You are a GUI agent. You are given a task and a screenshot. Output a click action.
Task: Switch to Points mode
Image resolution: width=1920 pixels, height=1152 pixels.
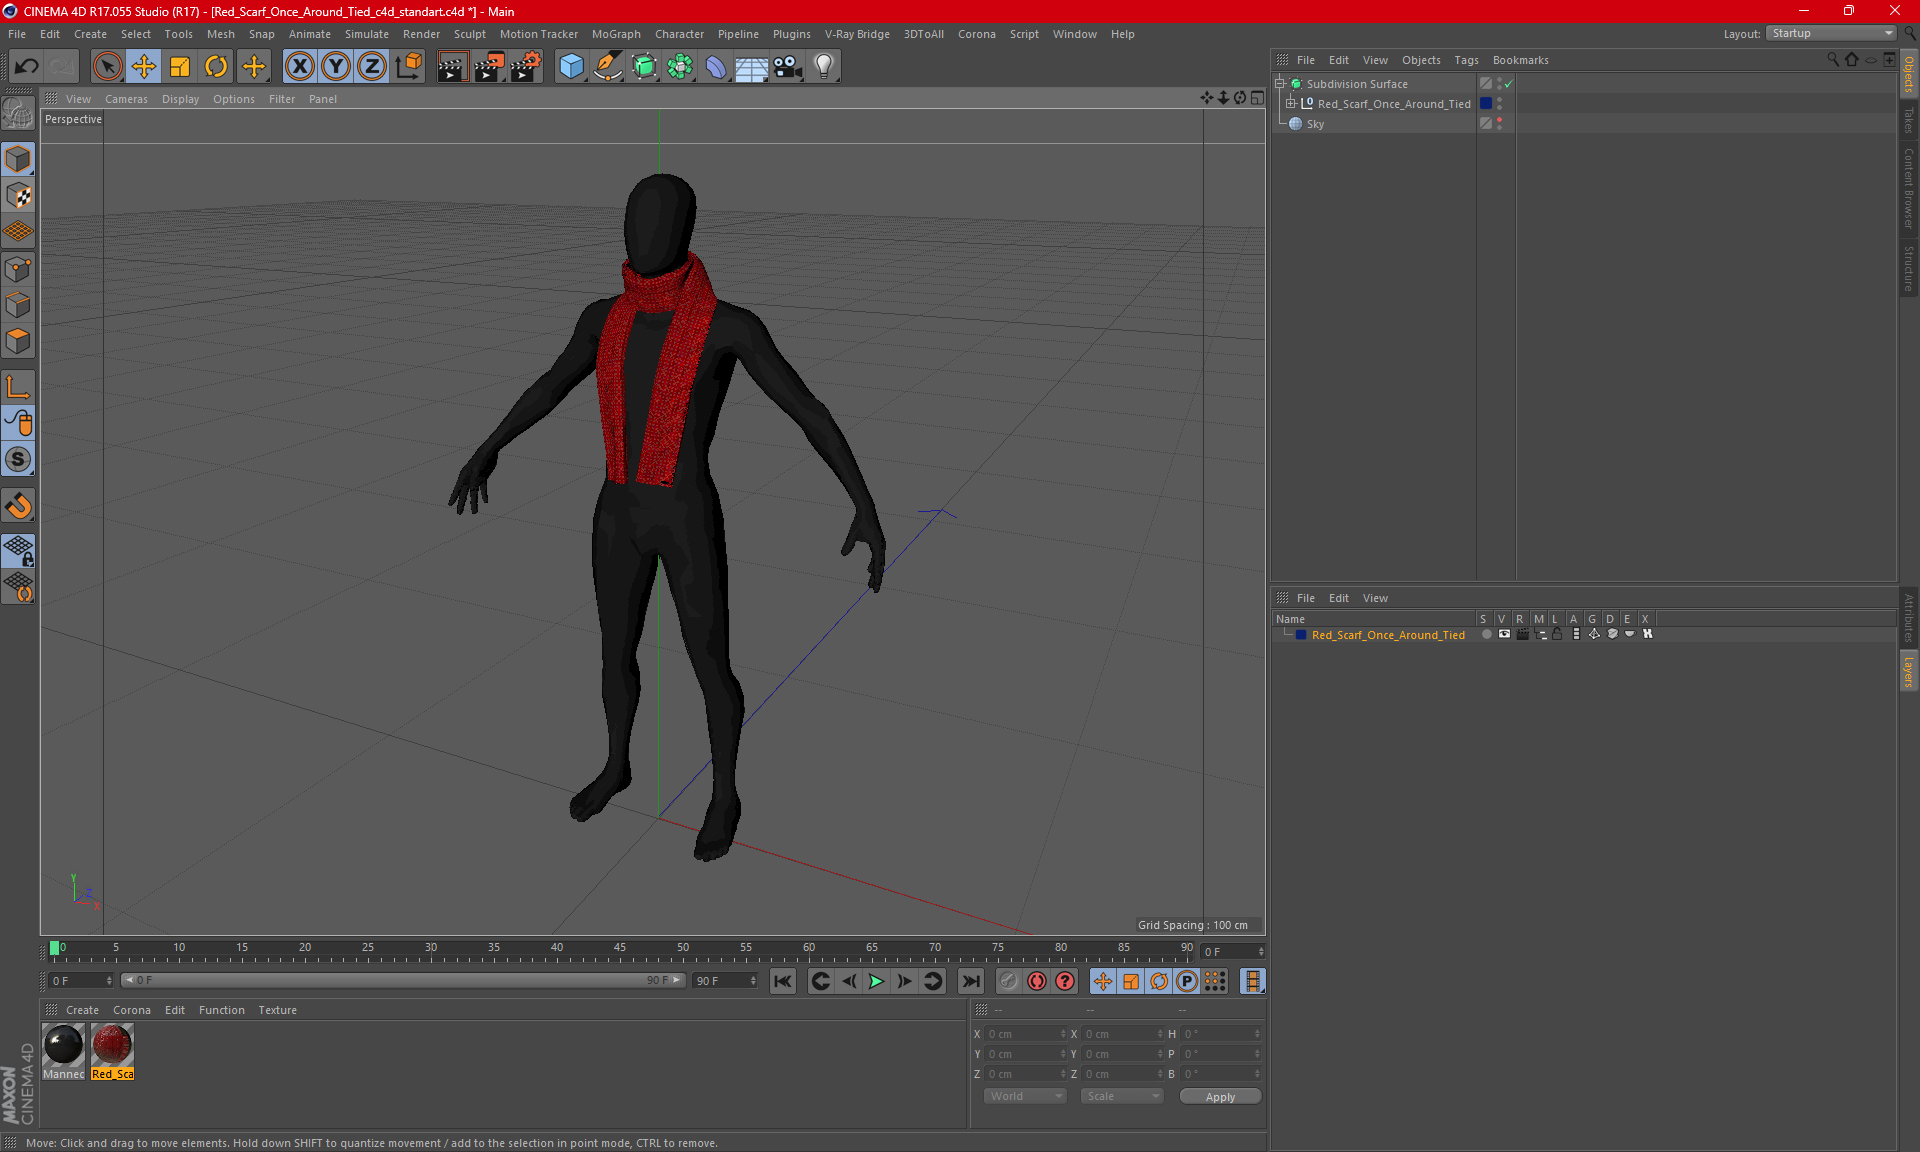(x=18, y=269)
